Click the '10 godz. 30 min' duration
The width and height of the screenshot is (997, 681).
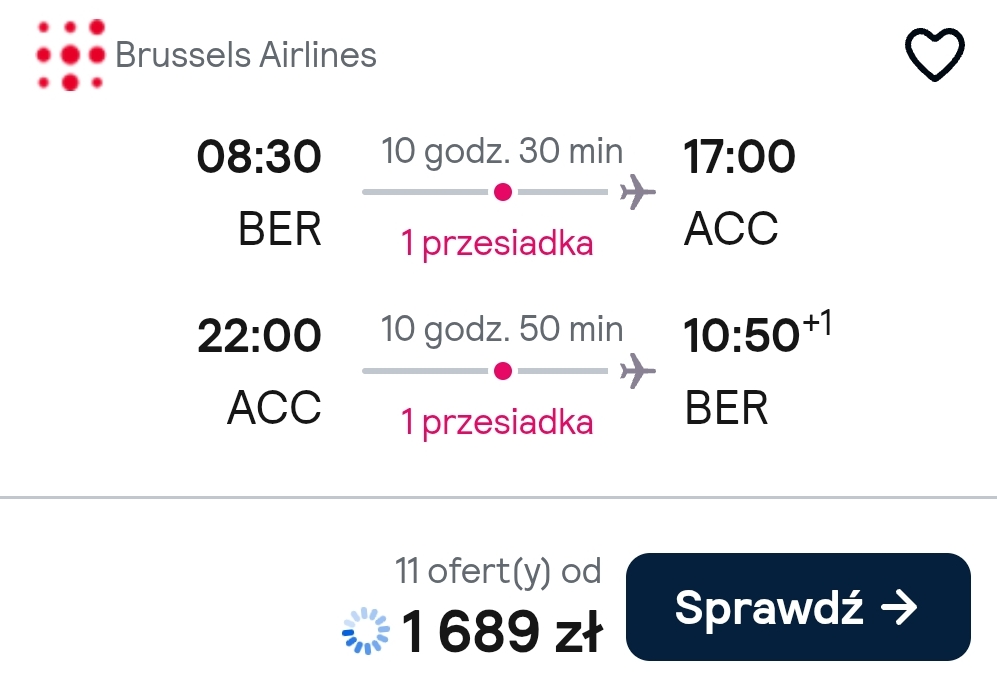click(x=502, y=151)
